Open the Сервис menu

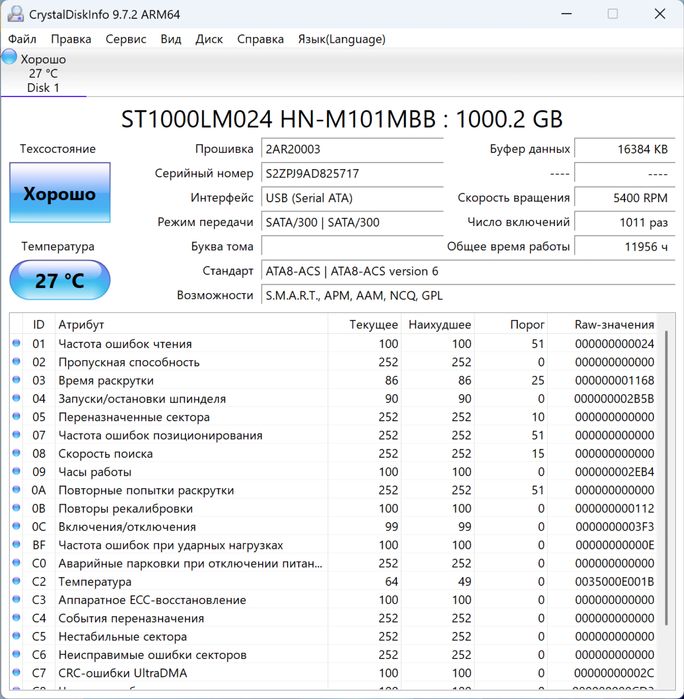(x=126, y=39)
